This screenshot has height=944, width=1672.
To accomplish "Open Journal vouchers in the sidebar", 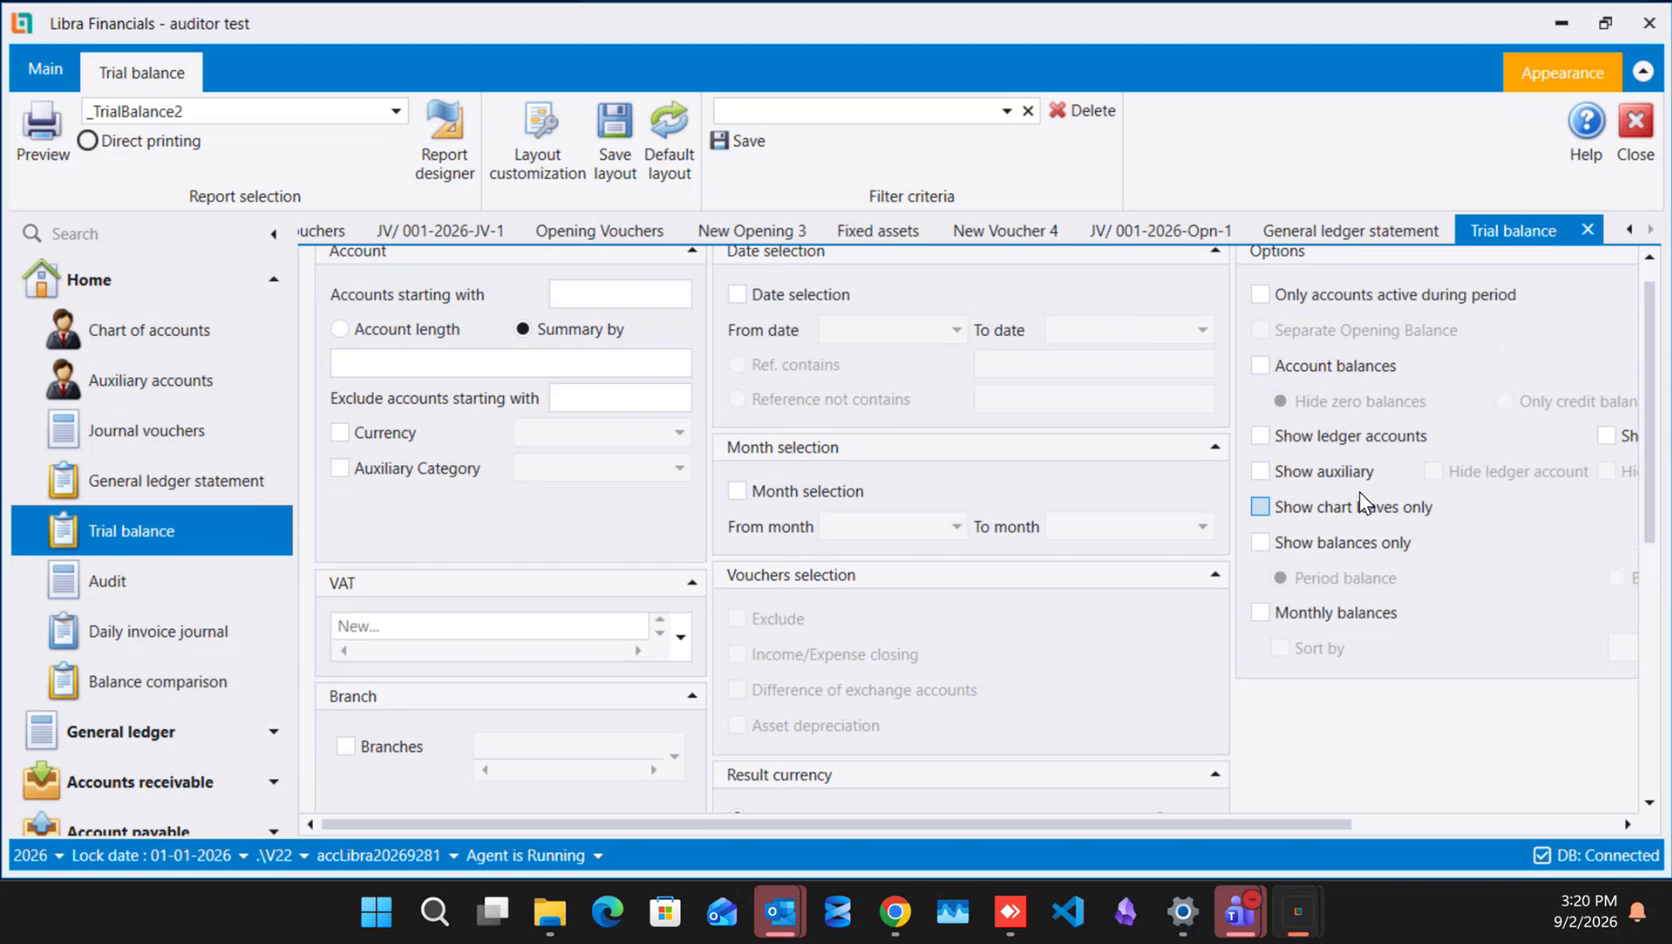I will click(146, 430).
